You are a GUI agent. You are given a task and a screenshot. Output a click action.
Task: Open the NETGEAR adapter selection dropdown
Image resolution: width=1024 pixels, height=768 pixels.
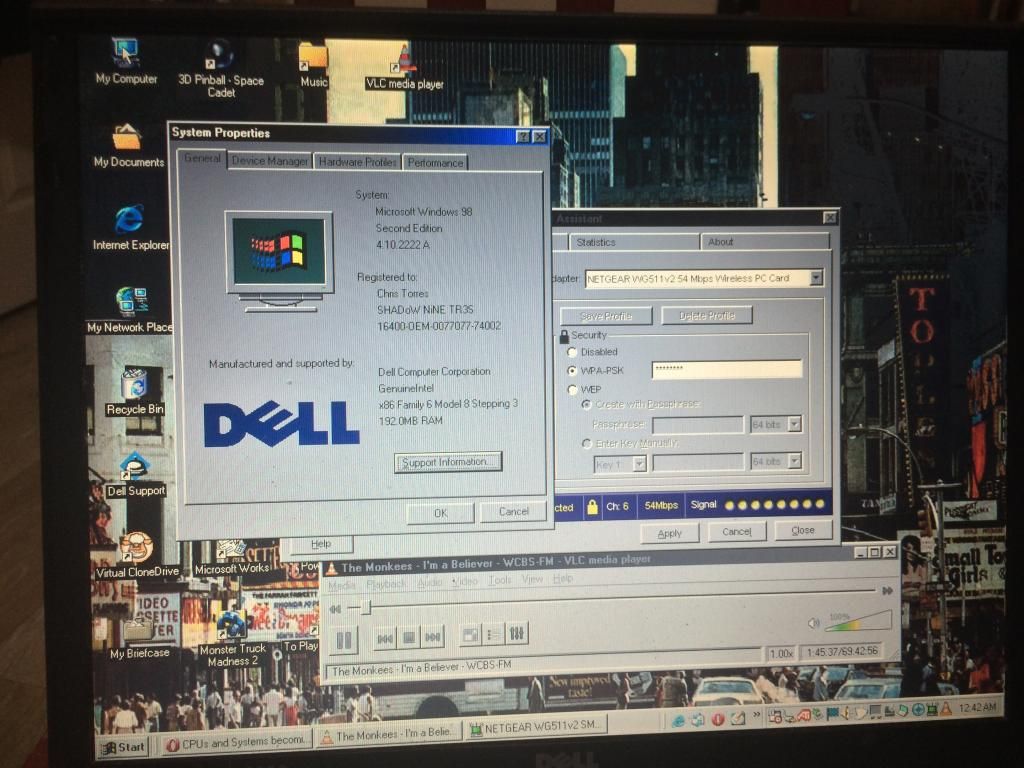tap(816, 278)
